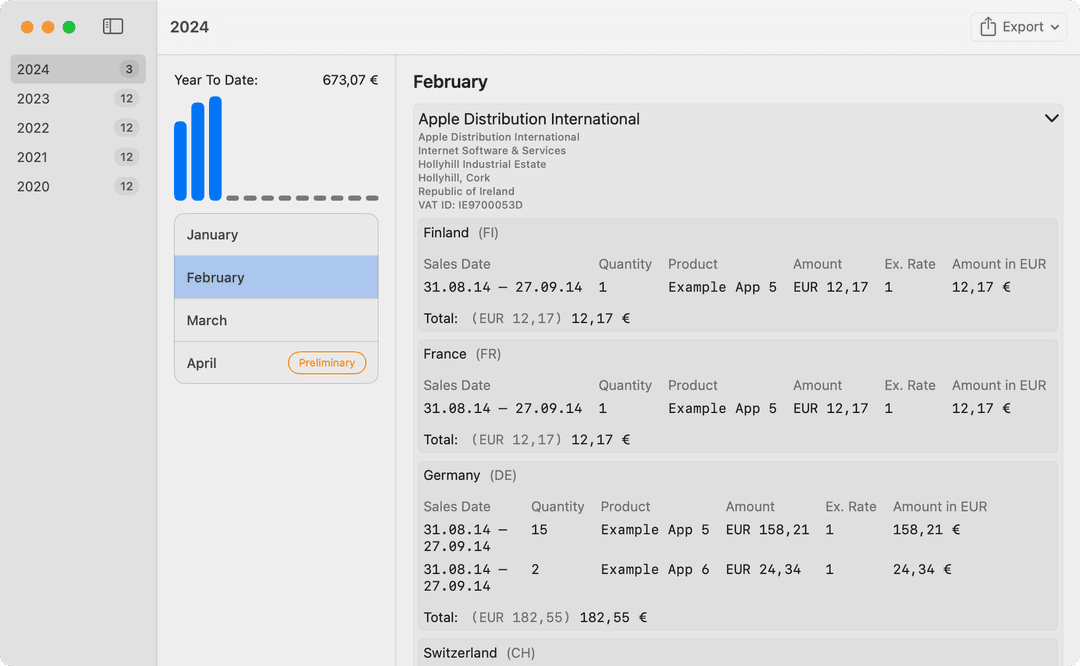The width and height of the screenshot is (1080, 666).
Task: Click the Finland (FI) country heading
Action: [x=461, y=233]
